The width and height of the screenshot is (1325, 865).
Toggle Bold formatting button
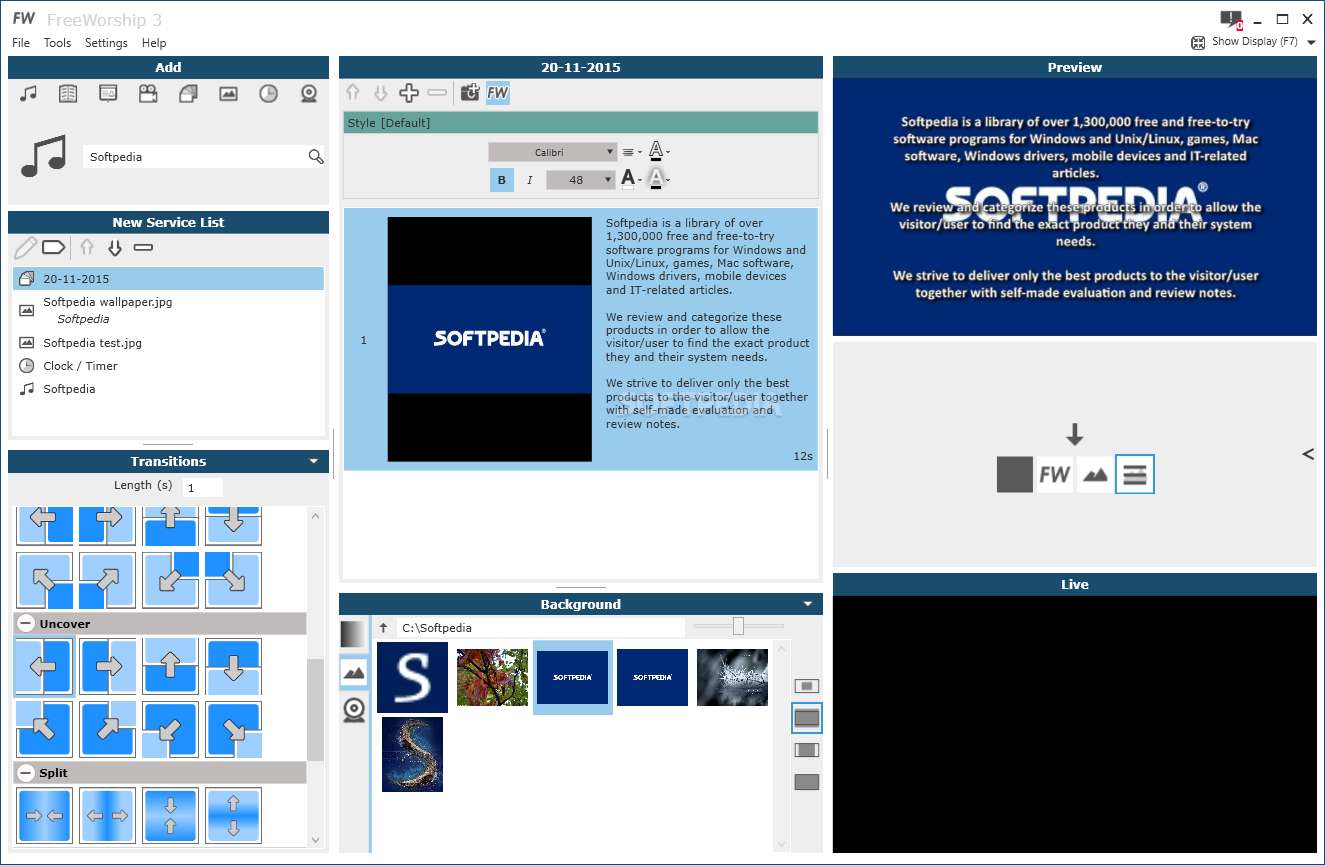point(502,180)
